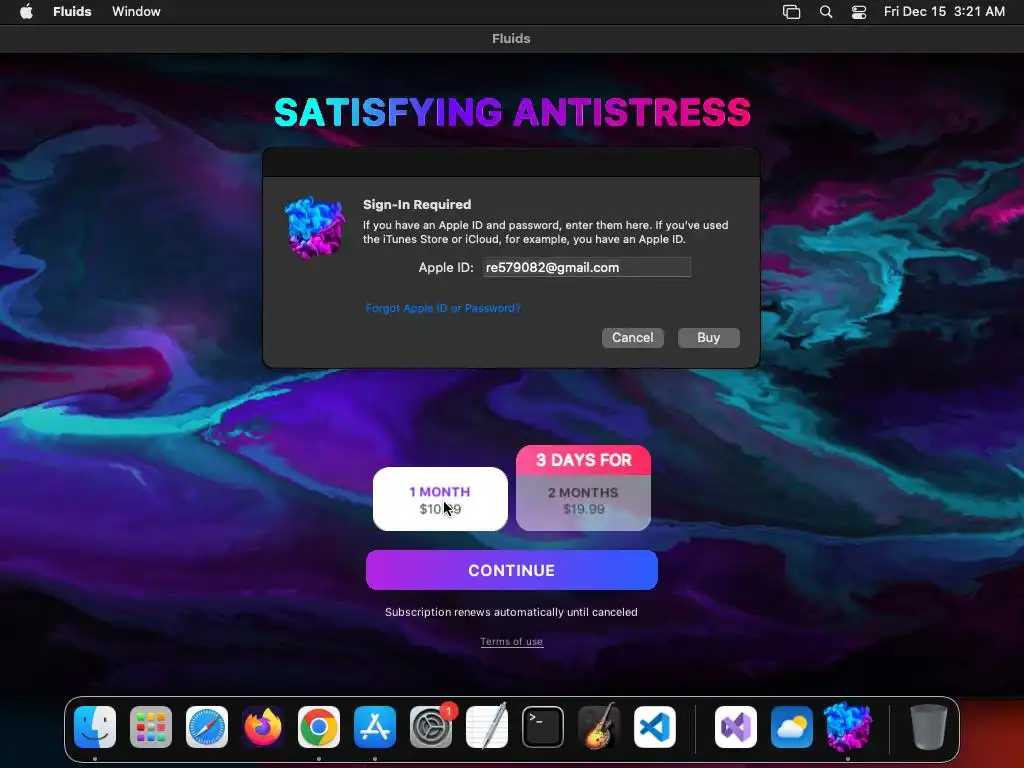Open Control Center in the menu bar

click(859, 12)
